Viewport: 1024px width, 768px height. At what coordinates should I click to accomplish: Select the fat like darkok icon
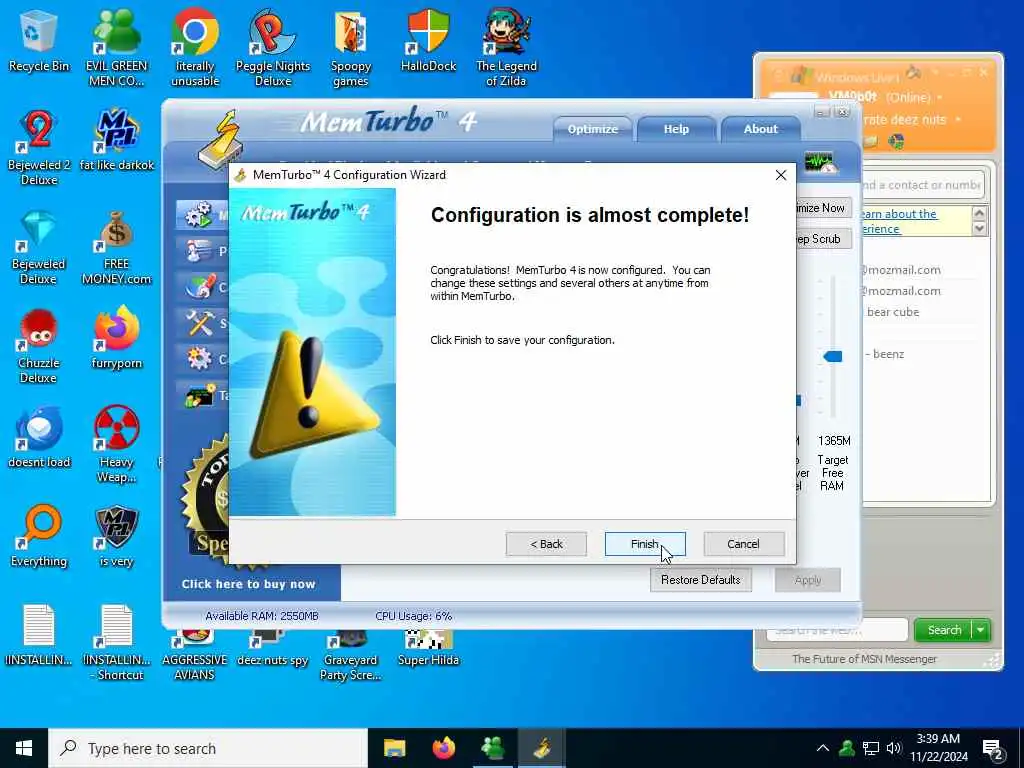[116, 140]
